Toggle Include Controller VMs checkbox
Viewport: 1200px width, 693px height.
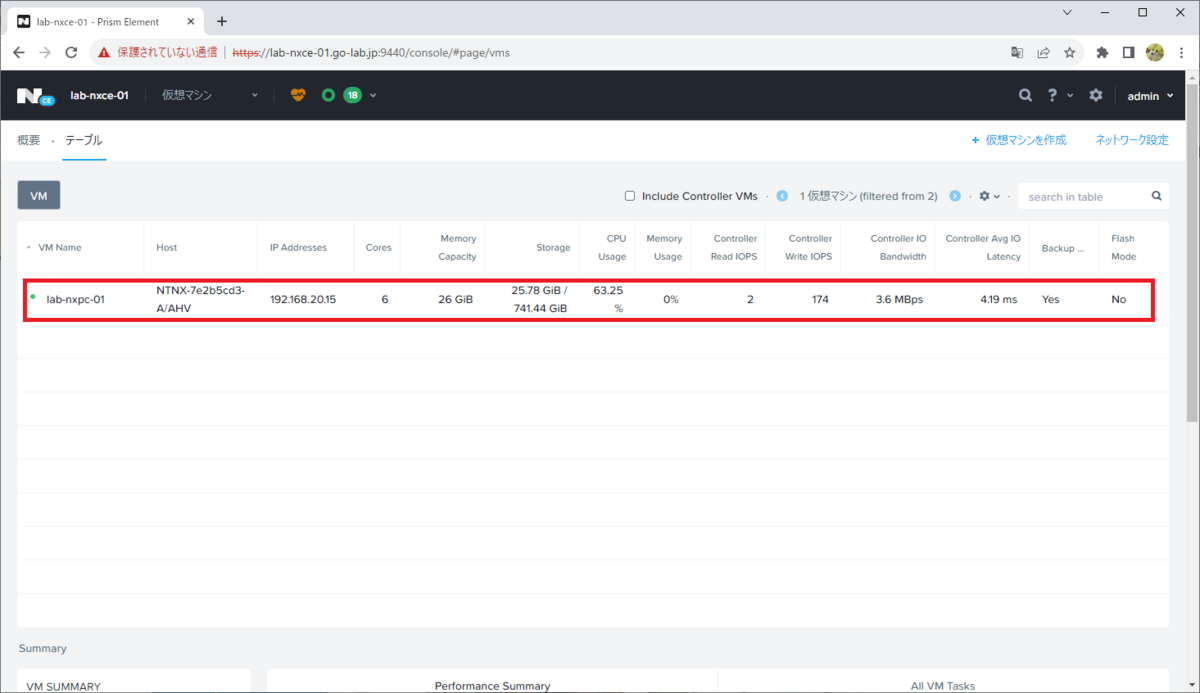[630, 196]
